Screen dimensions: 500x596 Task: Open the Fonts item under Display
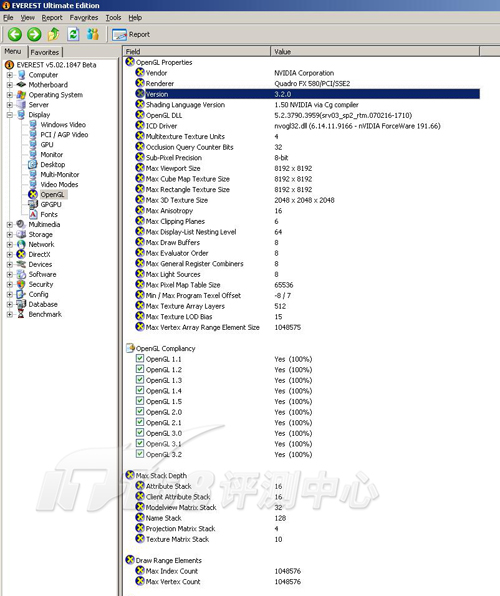49,214
